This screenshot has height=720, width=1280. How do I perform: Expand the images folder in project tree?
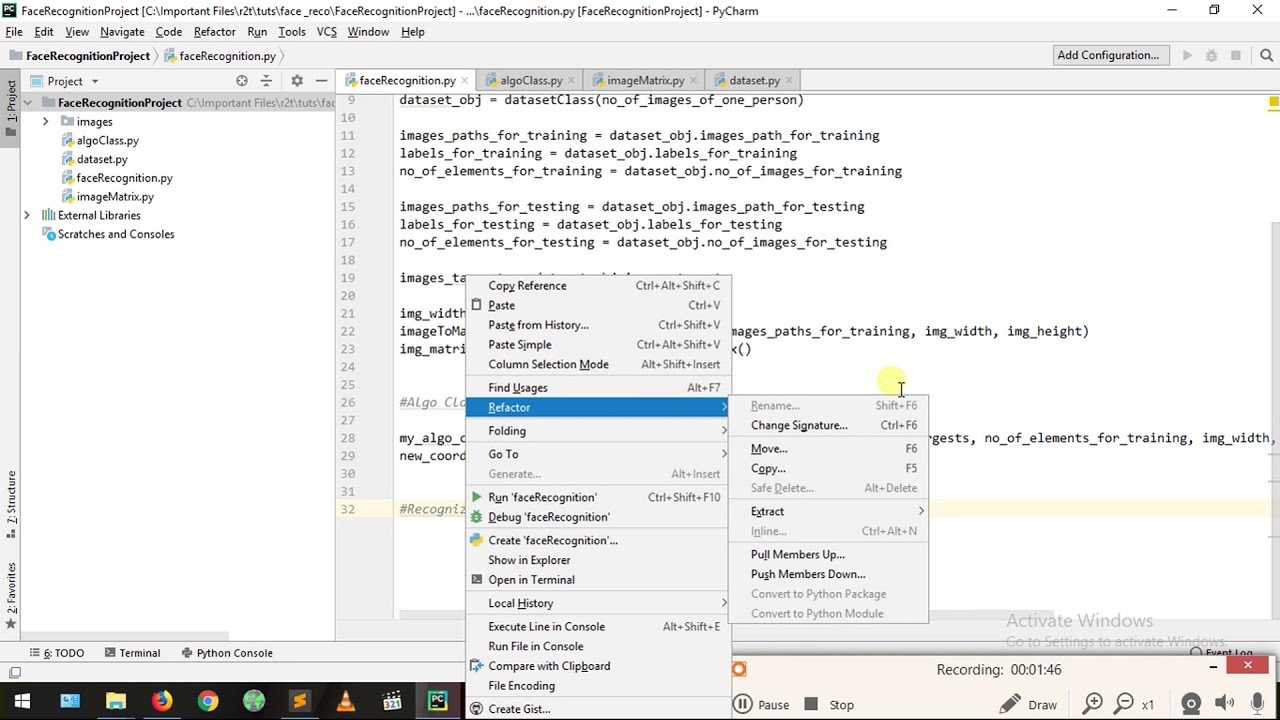(x=45, y=122)
